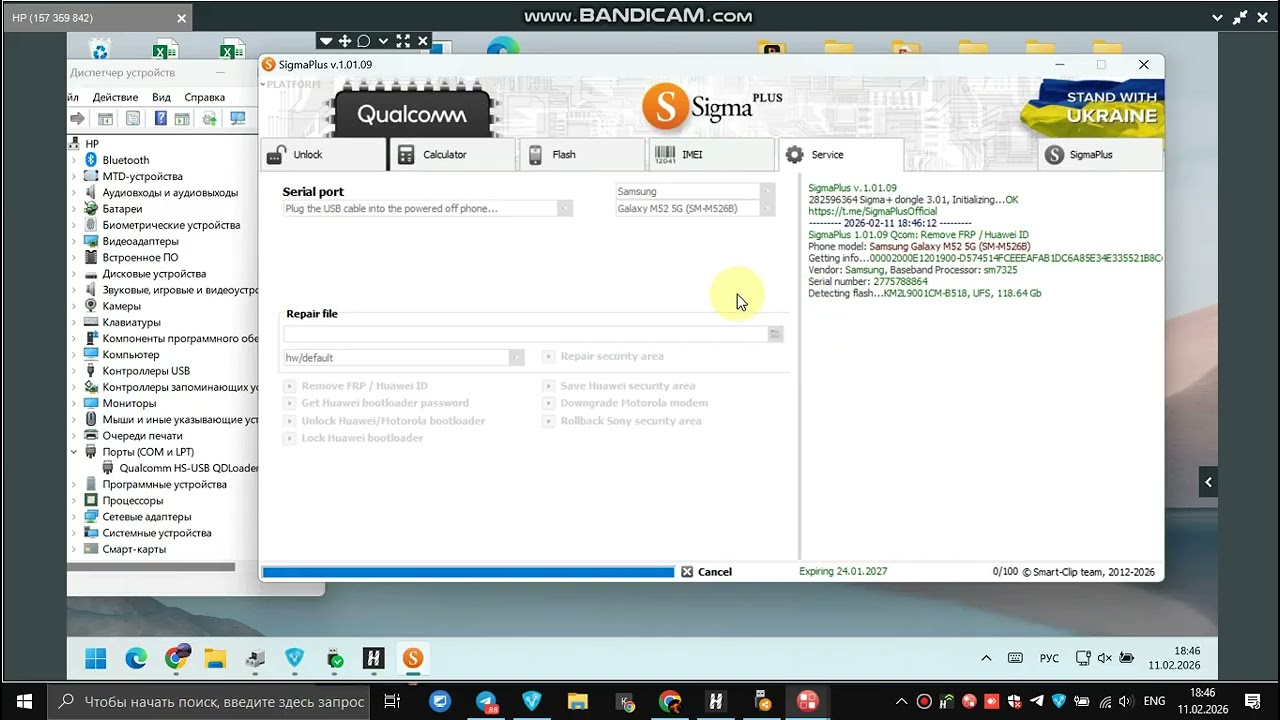Click the remote tray volume icon

tap(1105, 658)
